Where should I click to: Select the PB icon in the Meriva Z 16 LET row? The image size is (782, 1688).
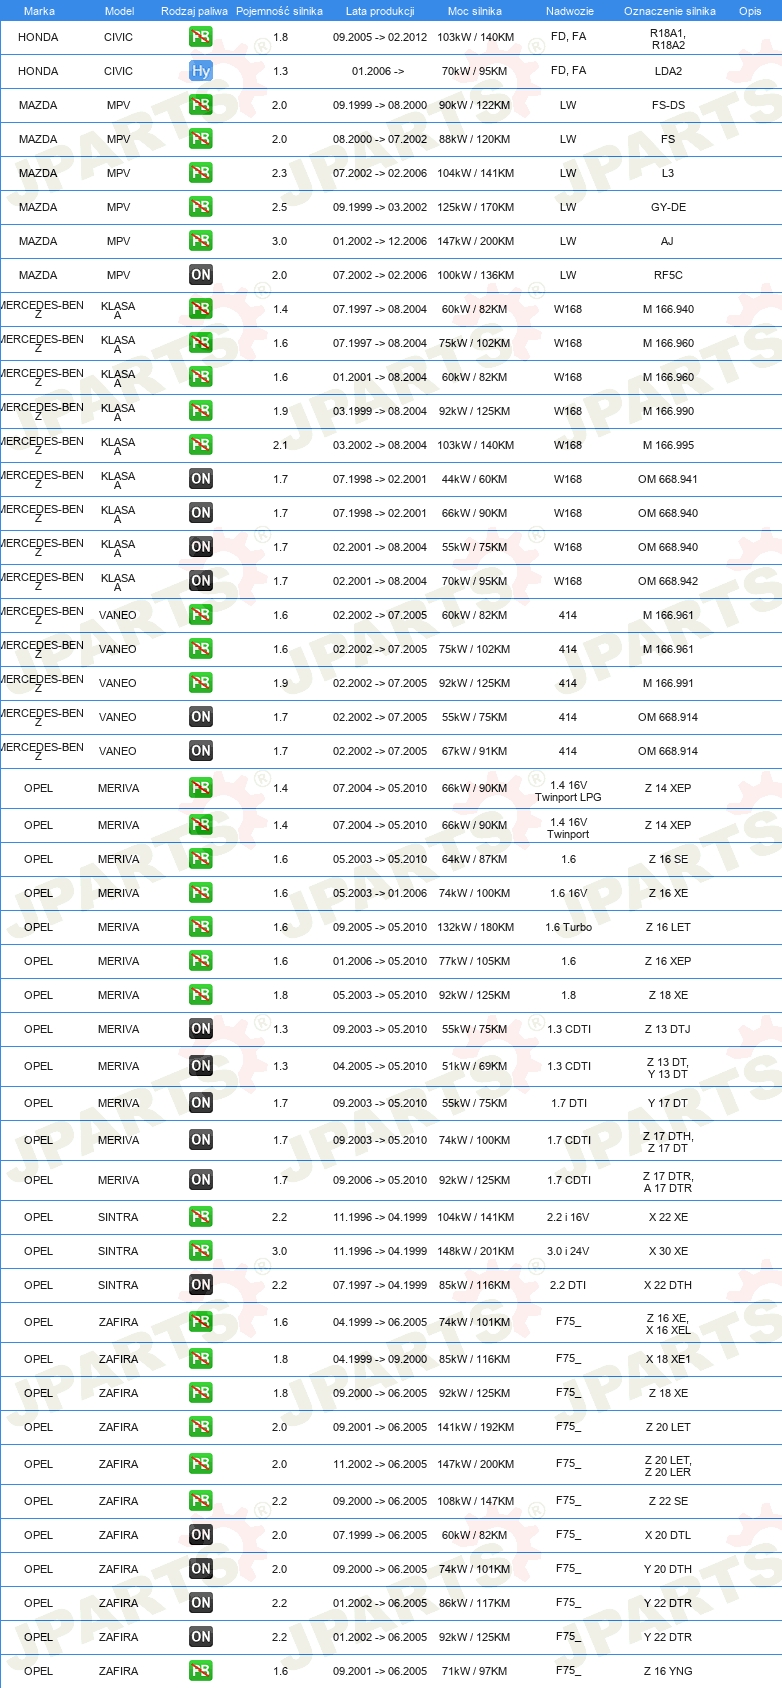201,927
